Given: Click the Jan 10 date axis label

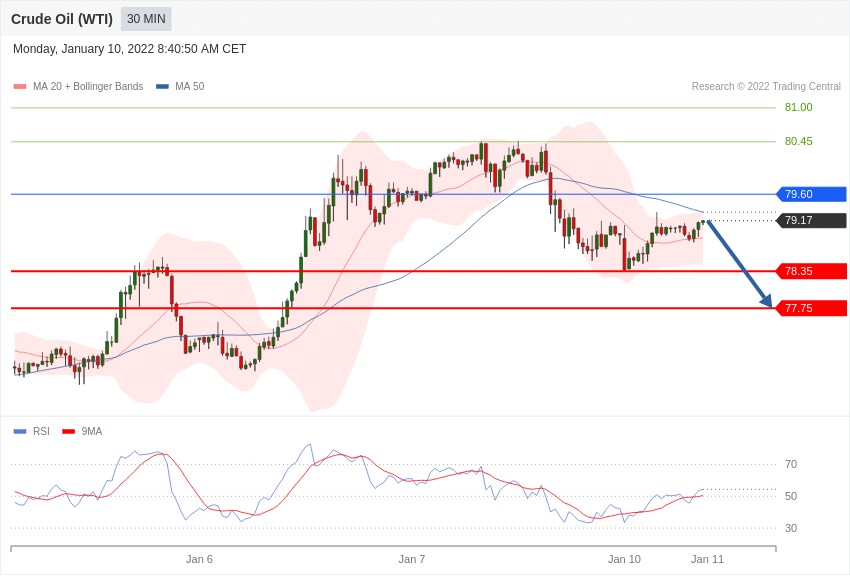Looking at the screenshot, I should 624,559.
